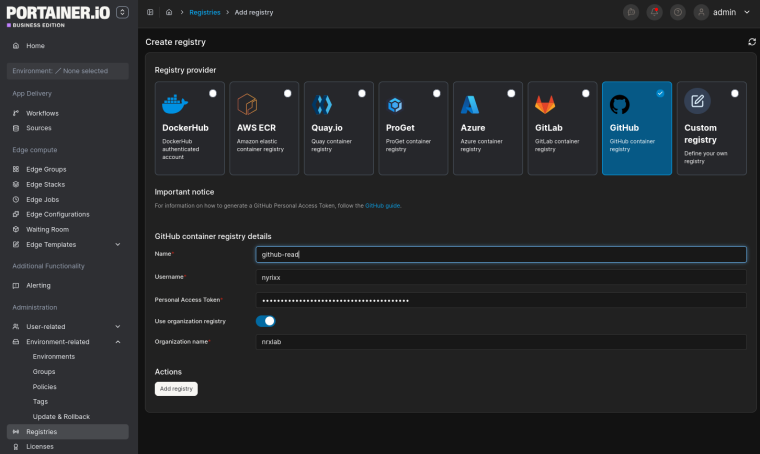Collapse the Environment-related section chevron
760x454 pixels.
click(118, 342)
